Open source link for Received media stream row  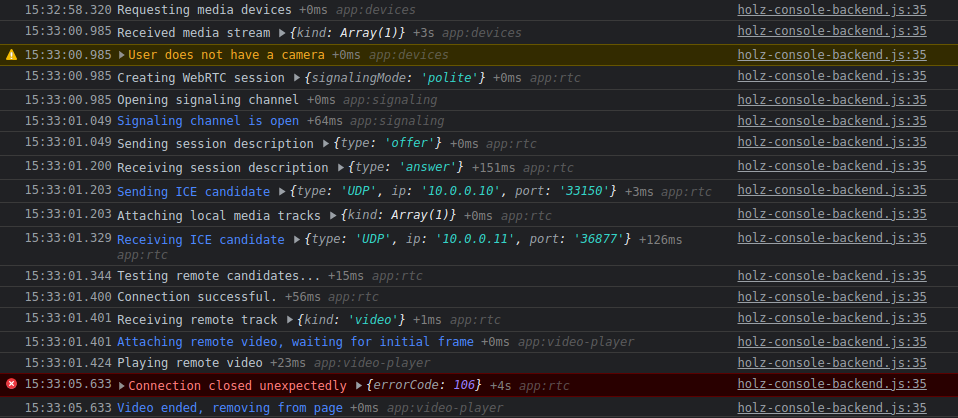point(832,31)
